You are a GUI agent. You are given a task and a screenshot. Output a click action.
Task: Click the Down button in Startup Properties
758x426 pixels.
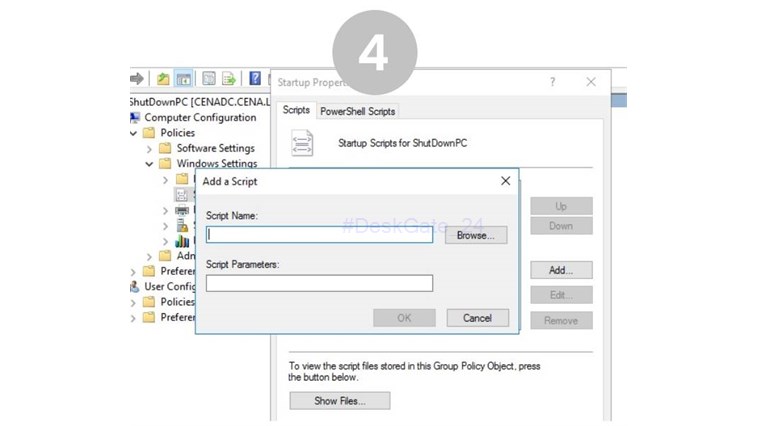coord(561,226)
